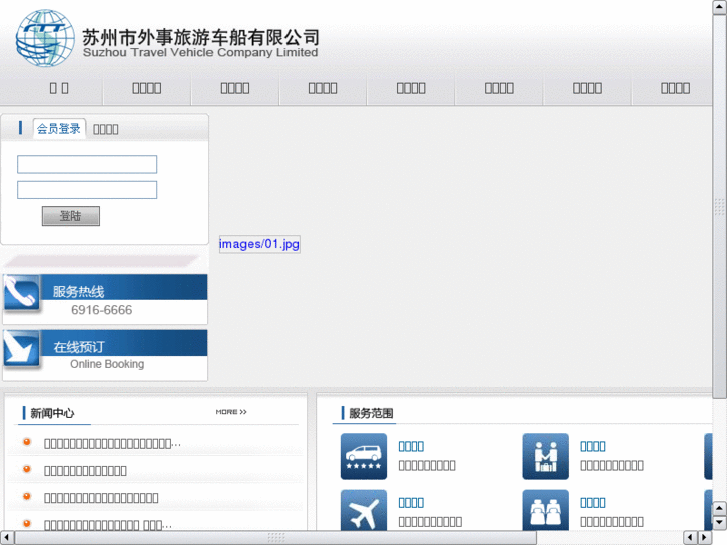Click the 登陆 login button
Viewport: 727px width, 545px height.
tap(70, 216)
